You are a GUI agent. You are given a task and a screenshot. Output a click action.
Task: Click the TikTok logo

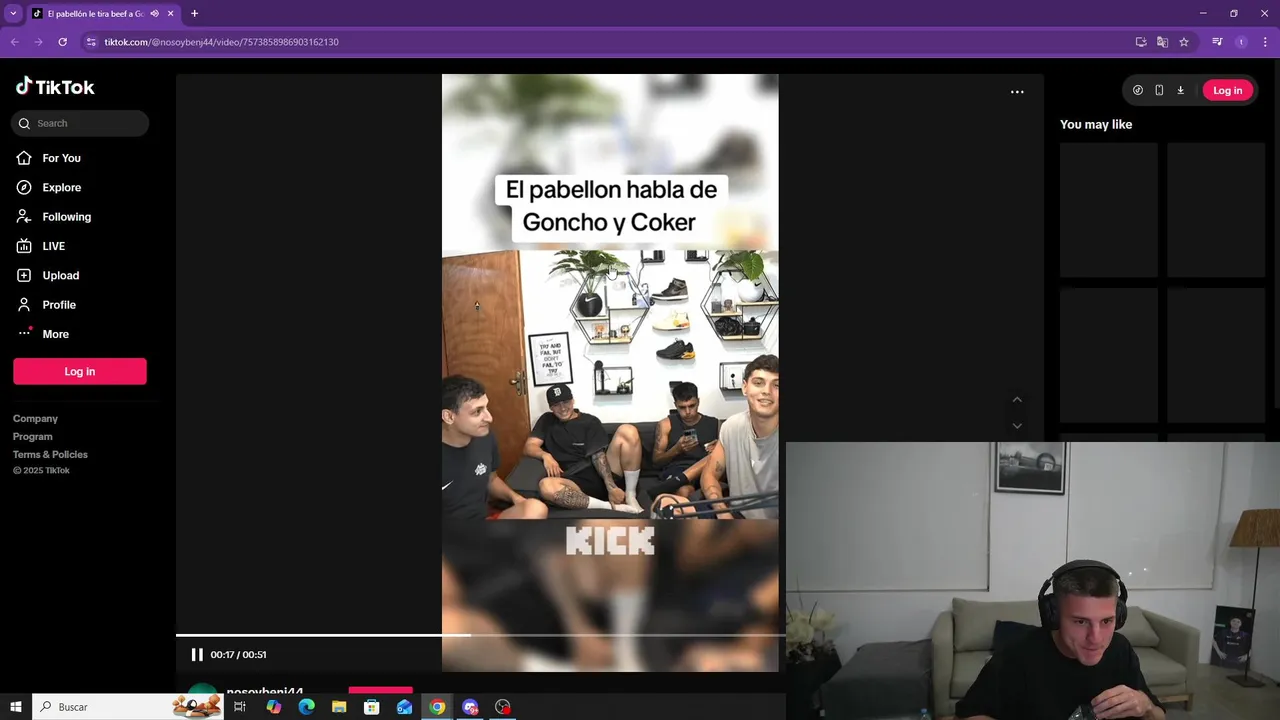[55, 87]
